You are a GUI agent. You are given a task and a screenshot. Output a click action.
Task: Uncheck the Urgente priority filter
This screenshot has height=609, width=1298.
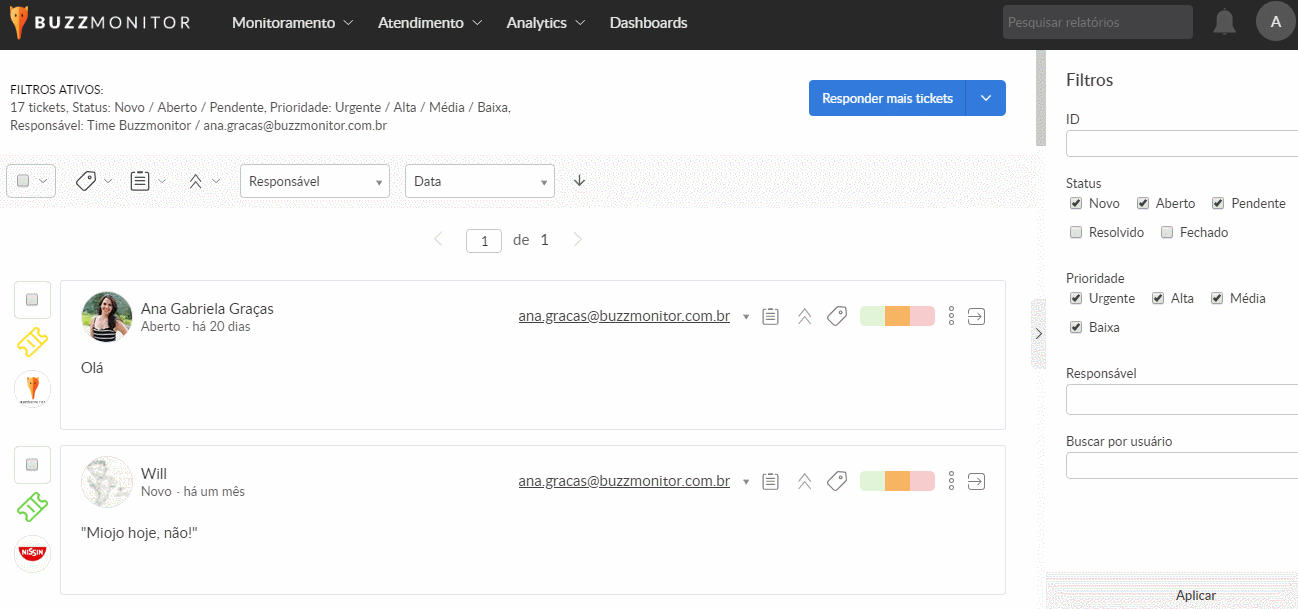pos(1076,298)
